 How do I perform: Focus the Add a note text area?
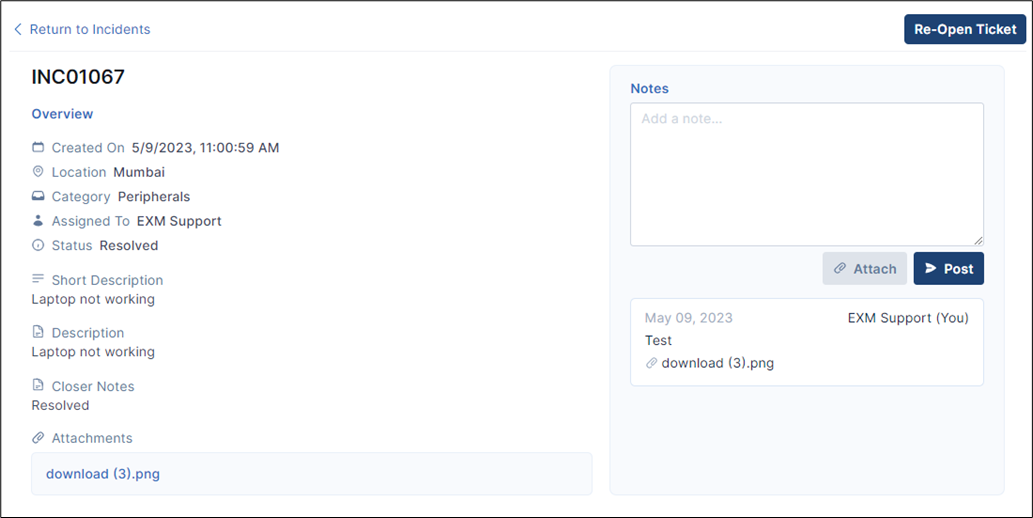[807, 174]
